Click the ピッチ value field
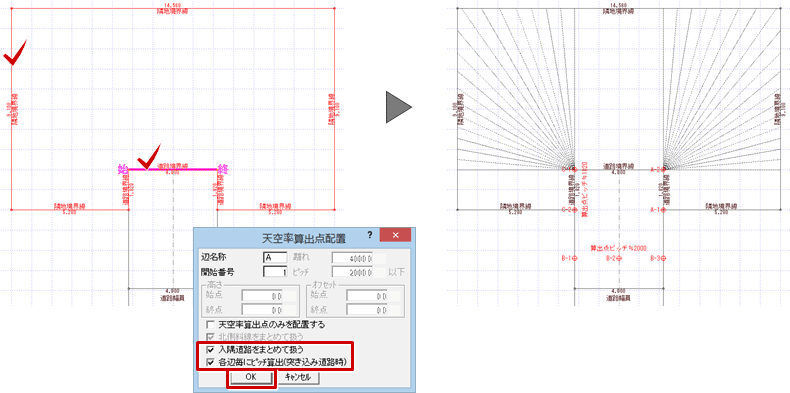This screenshot has height=393, width=790. tap(352, 272)
